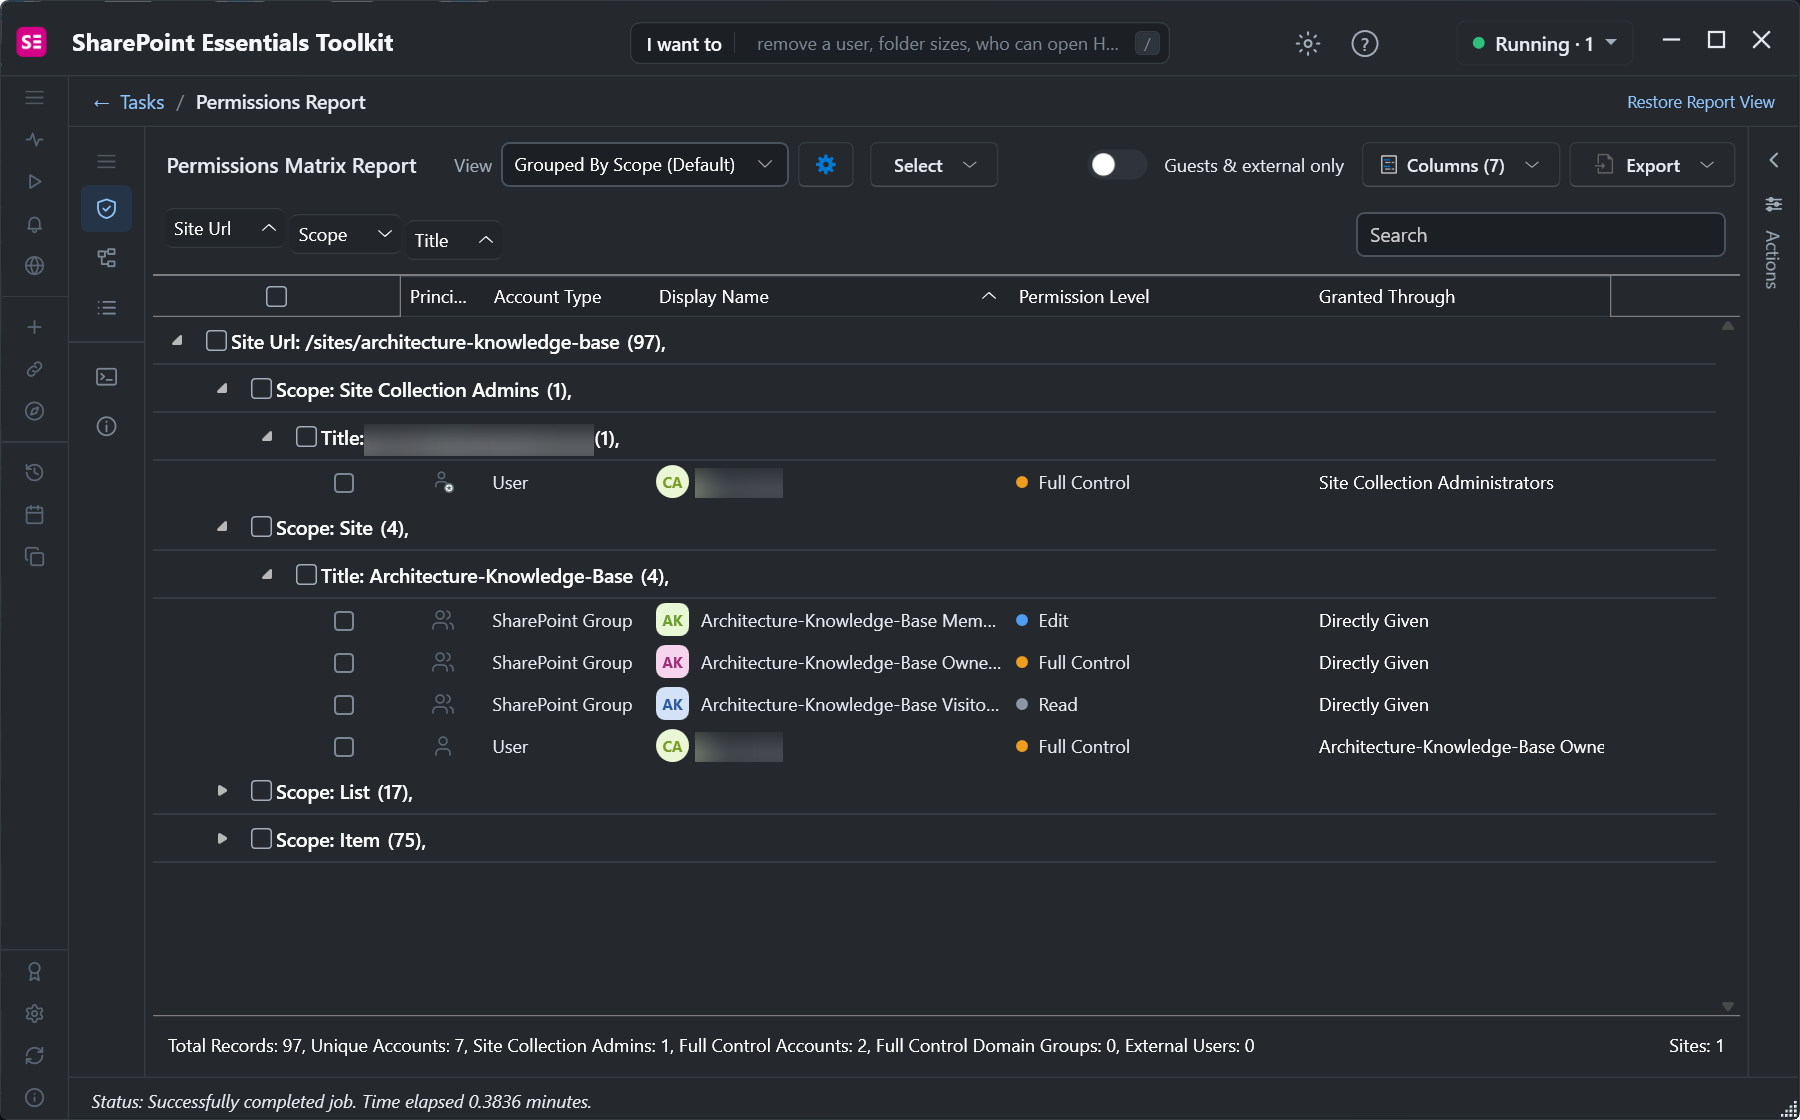The image size is (1800, 1120).
Task: Open the Columns (7) dropdown
Action: pos(1460,165)
